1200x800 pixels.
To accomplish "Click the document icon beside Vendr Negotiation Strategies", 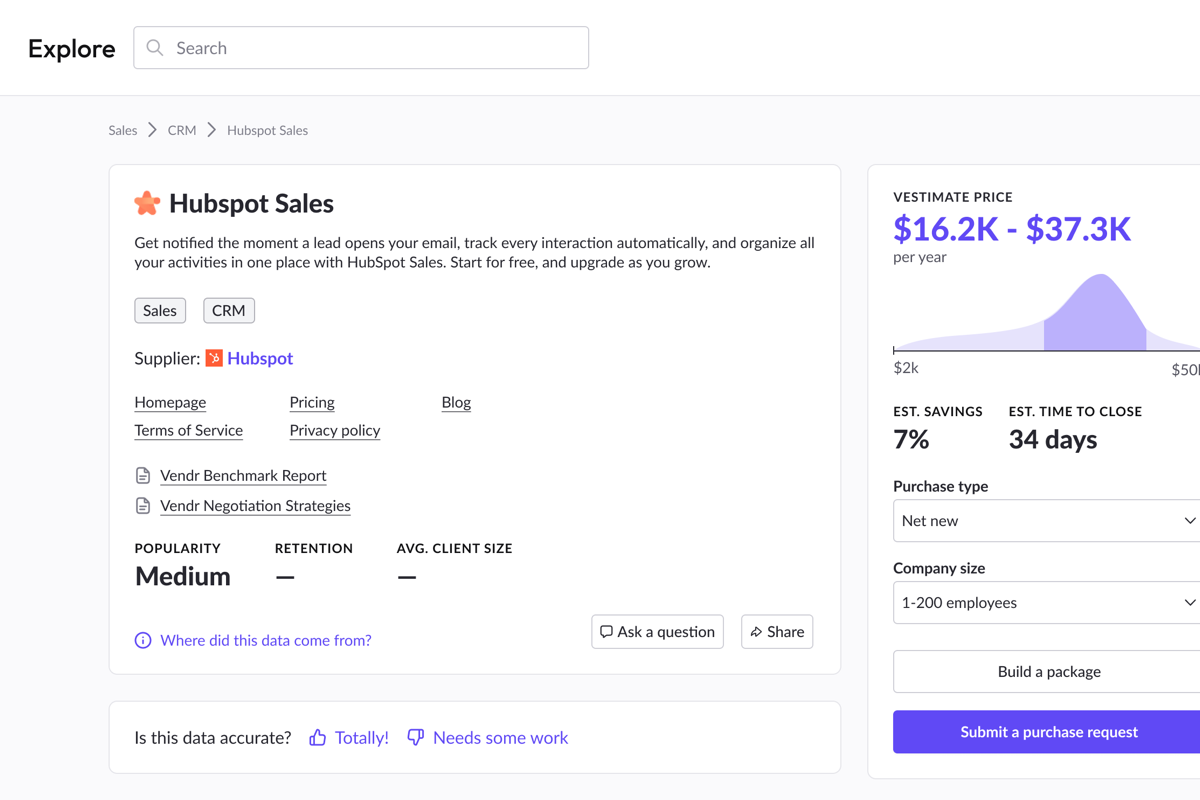I will [x=143, y=506].
